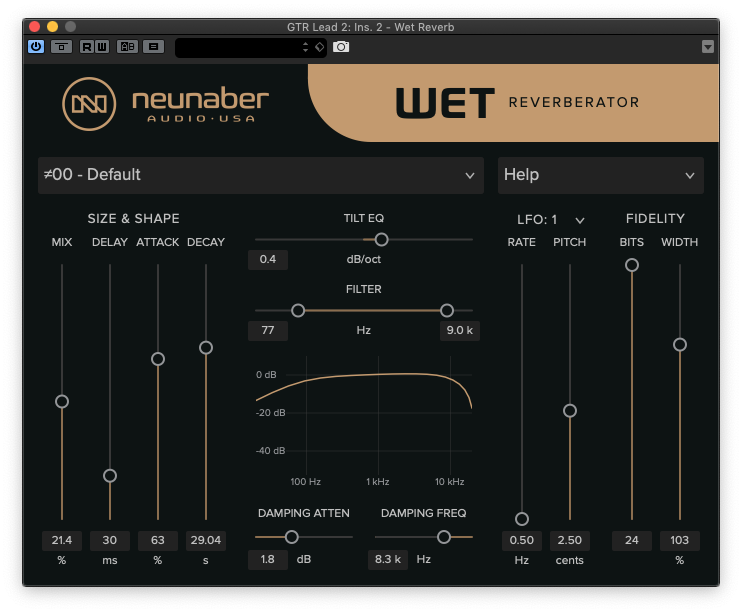Toggle the plugin power bypass button
This screenshot has width=742, height=613.
[36, 46]
